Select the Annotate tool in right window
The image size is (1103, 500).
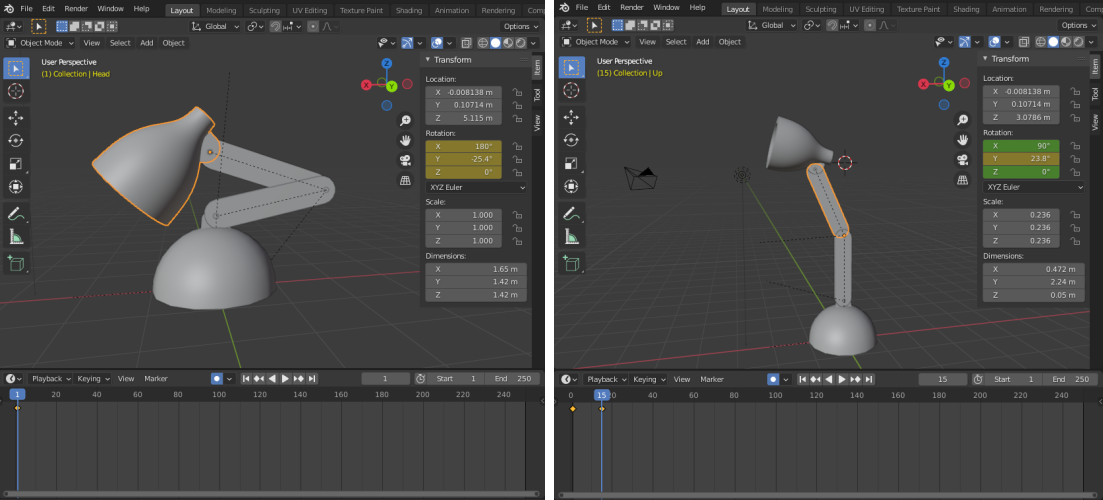tap(571, 213)
